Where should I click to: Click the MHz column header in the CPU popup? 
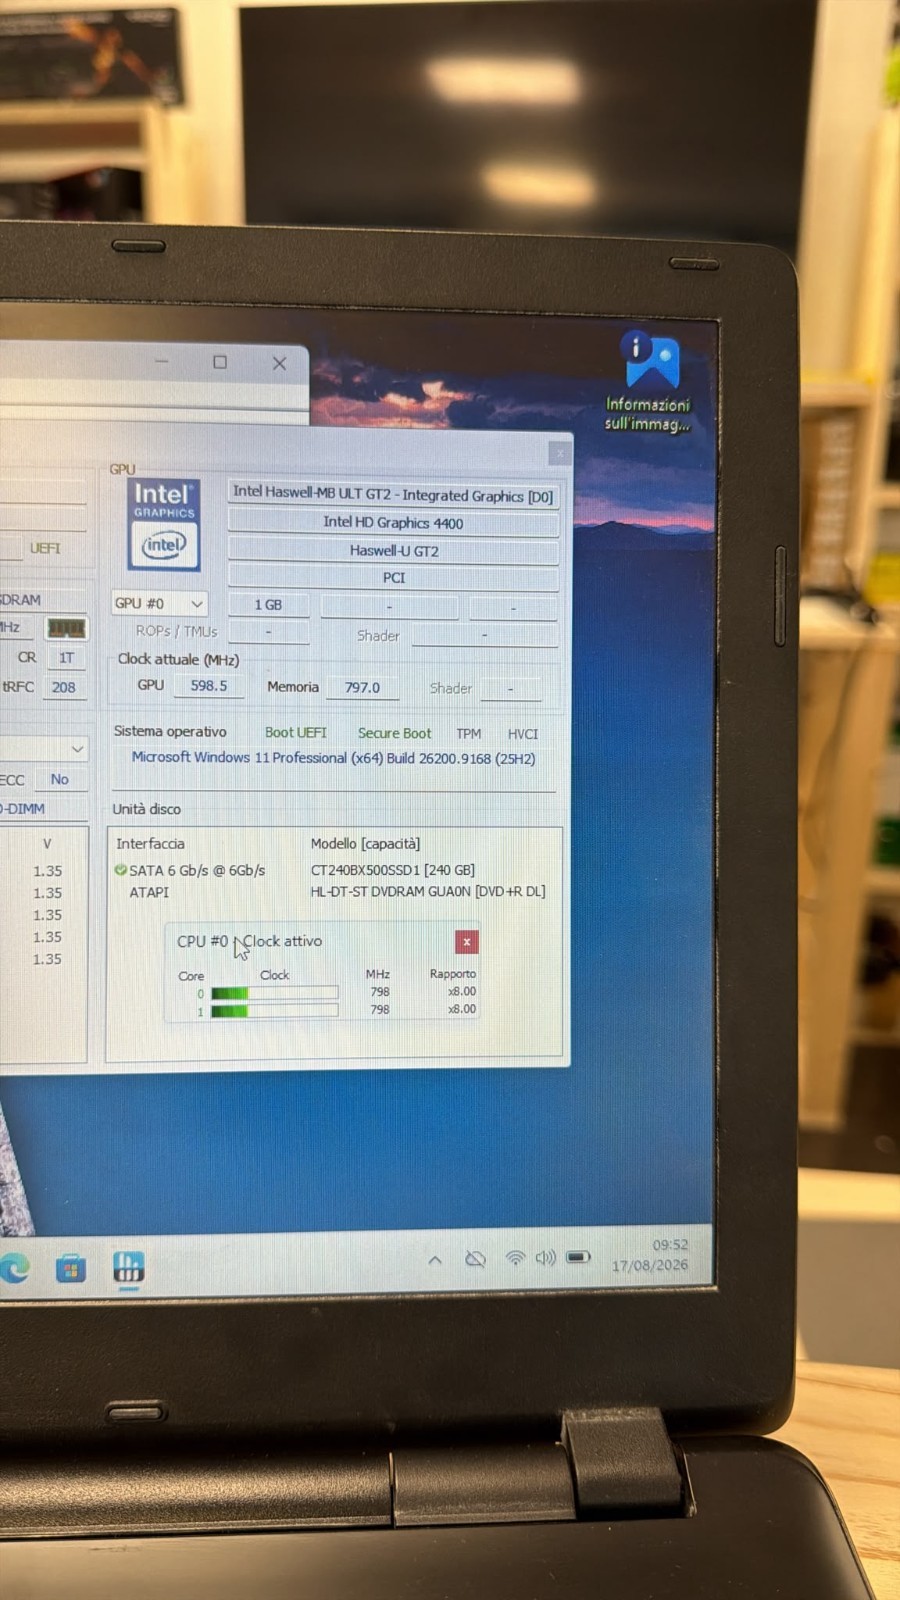click(x=377, y=974)
